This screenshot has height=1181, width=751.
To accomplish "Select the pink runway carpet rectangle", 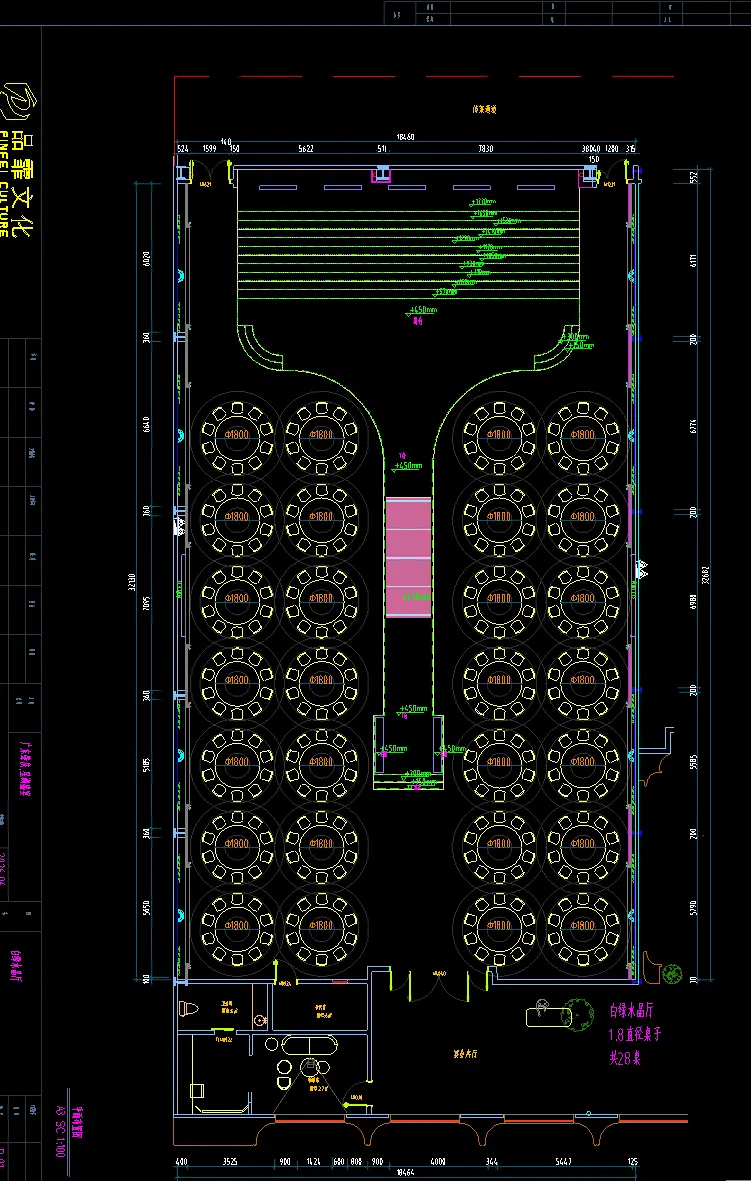I will (408, 557).
